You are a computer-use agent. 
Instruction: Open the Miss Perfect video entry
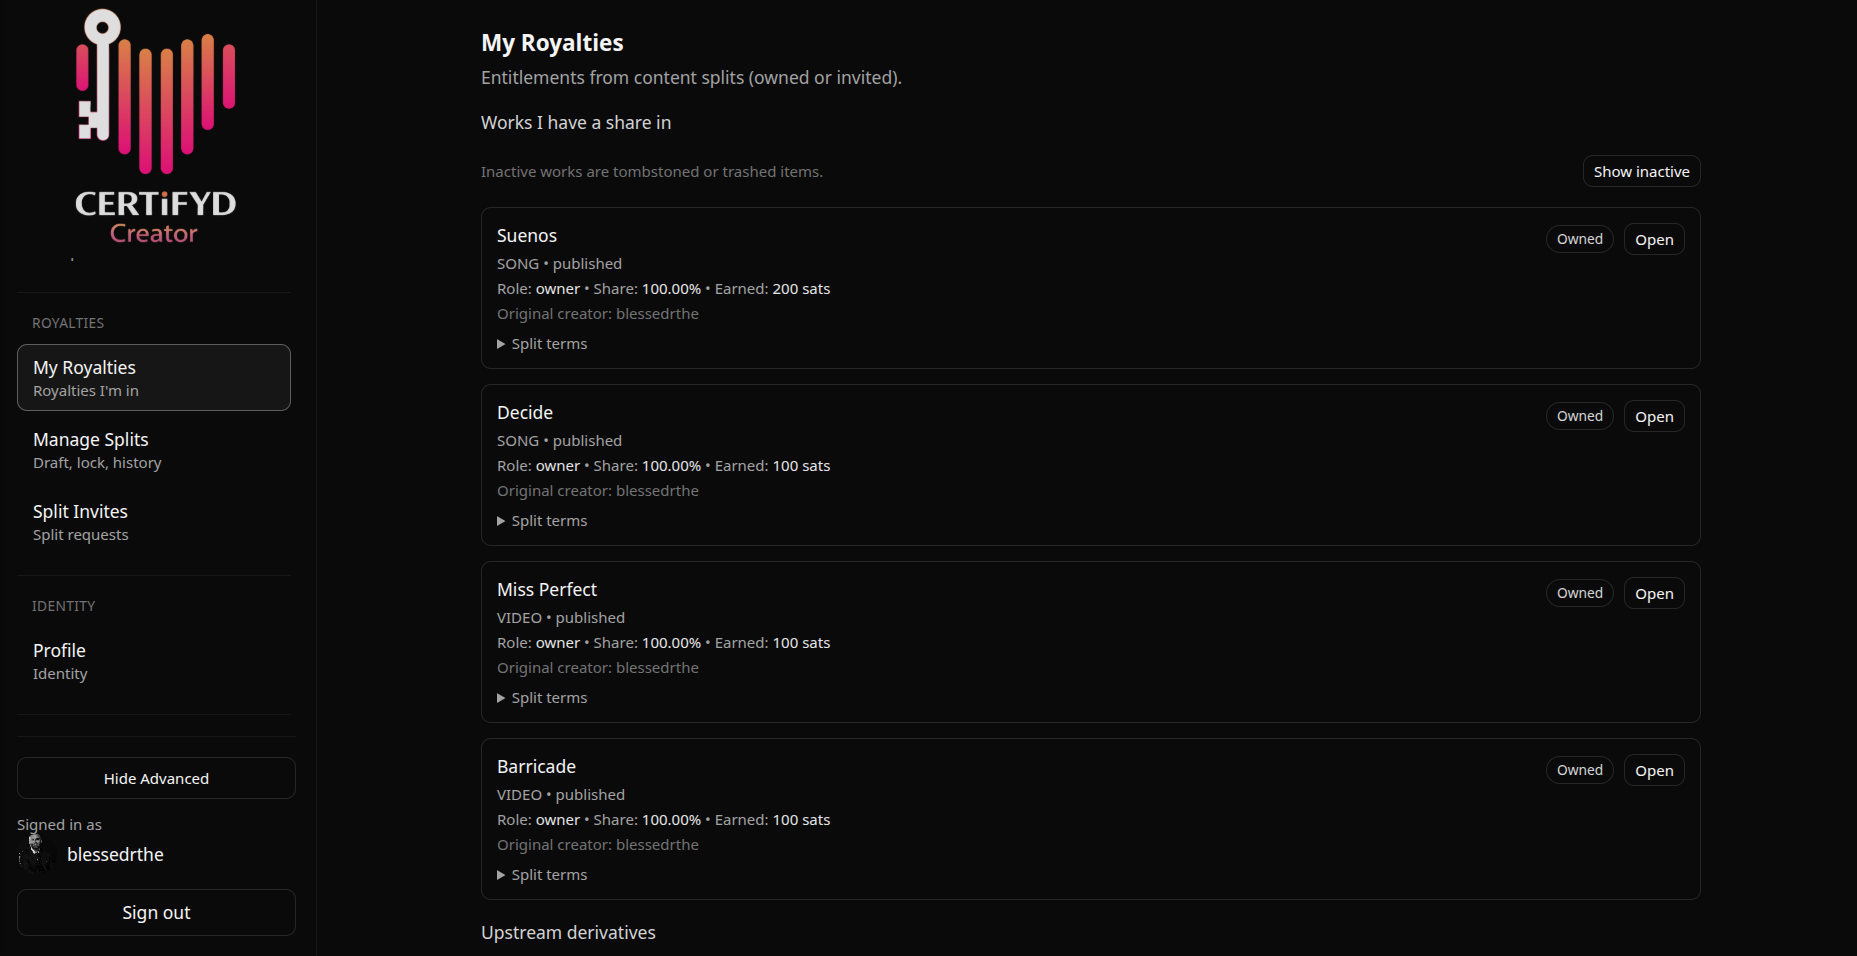(x=1653, y=593)
